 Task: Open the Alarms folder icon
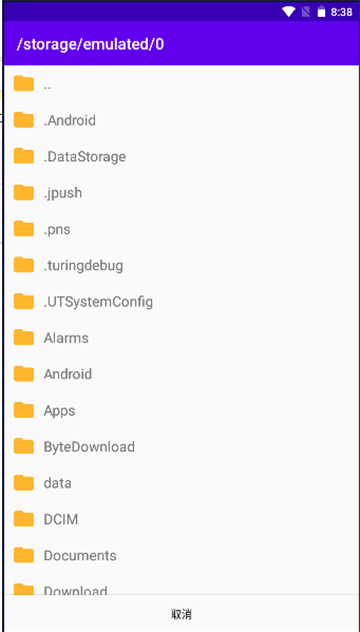click(x=23, y=338)
